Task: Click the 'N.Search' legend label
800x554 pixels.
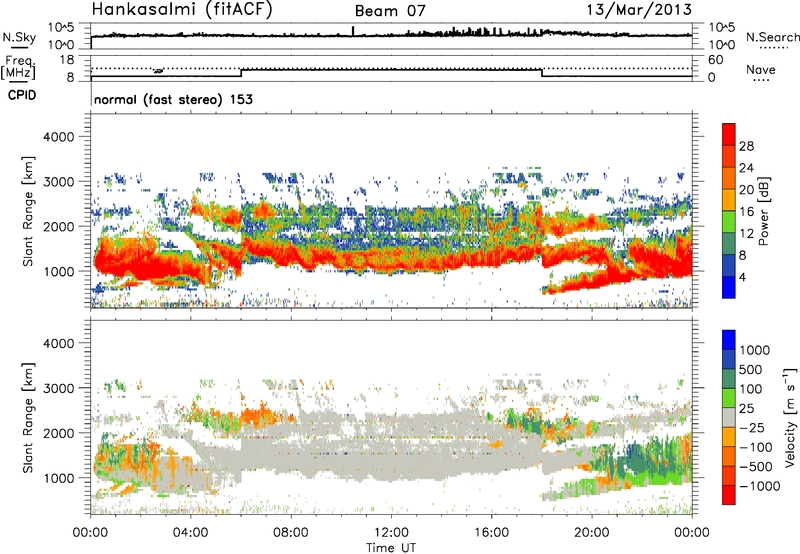Action: pyautogui.click(x=773, y=37)
